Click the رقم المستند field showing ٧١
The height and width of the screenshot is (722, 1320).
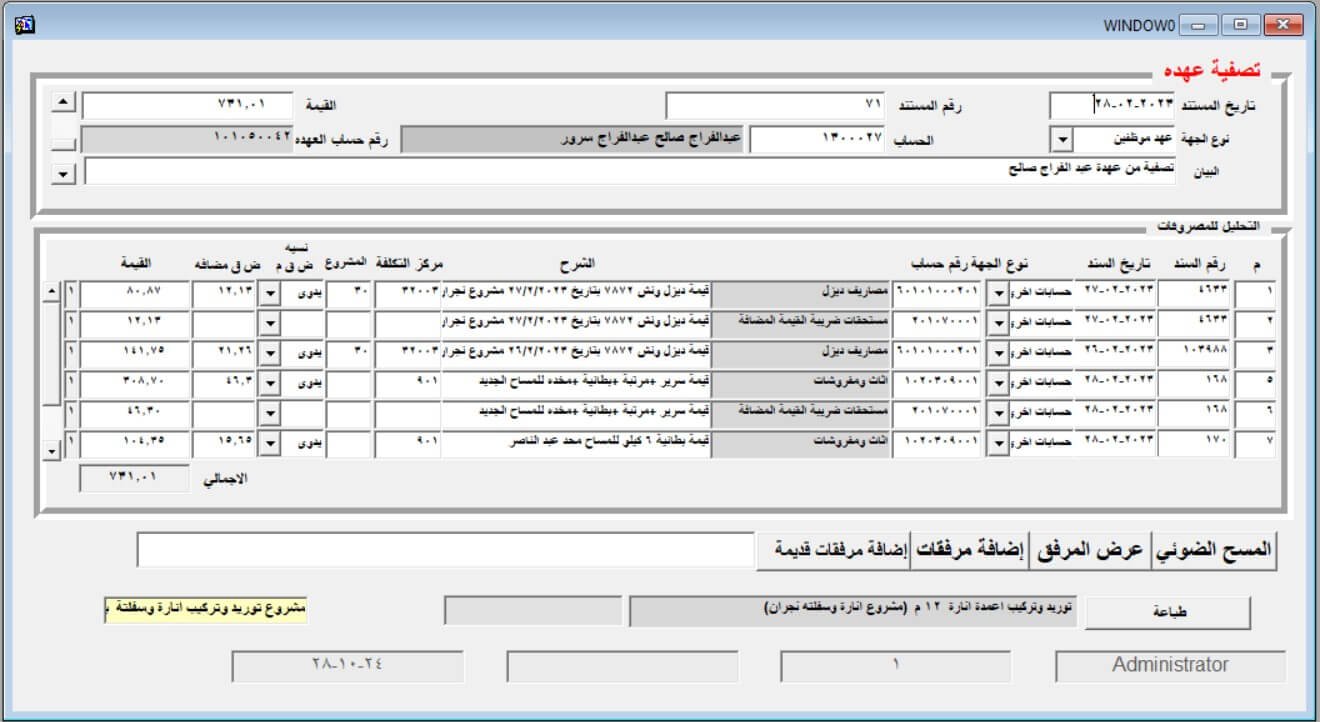[775, 105]
